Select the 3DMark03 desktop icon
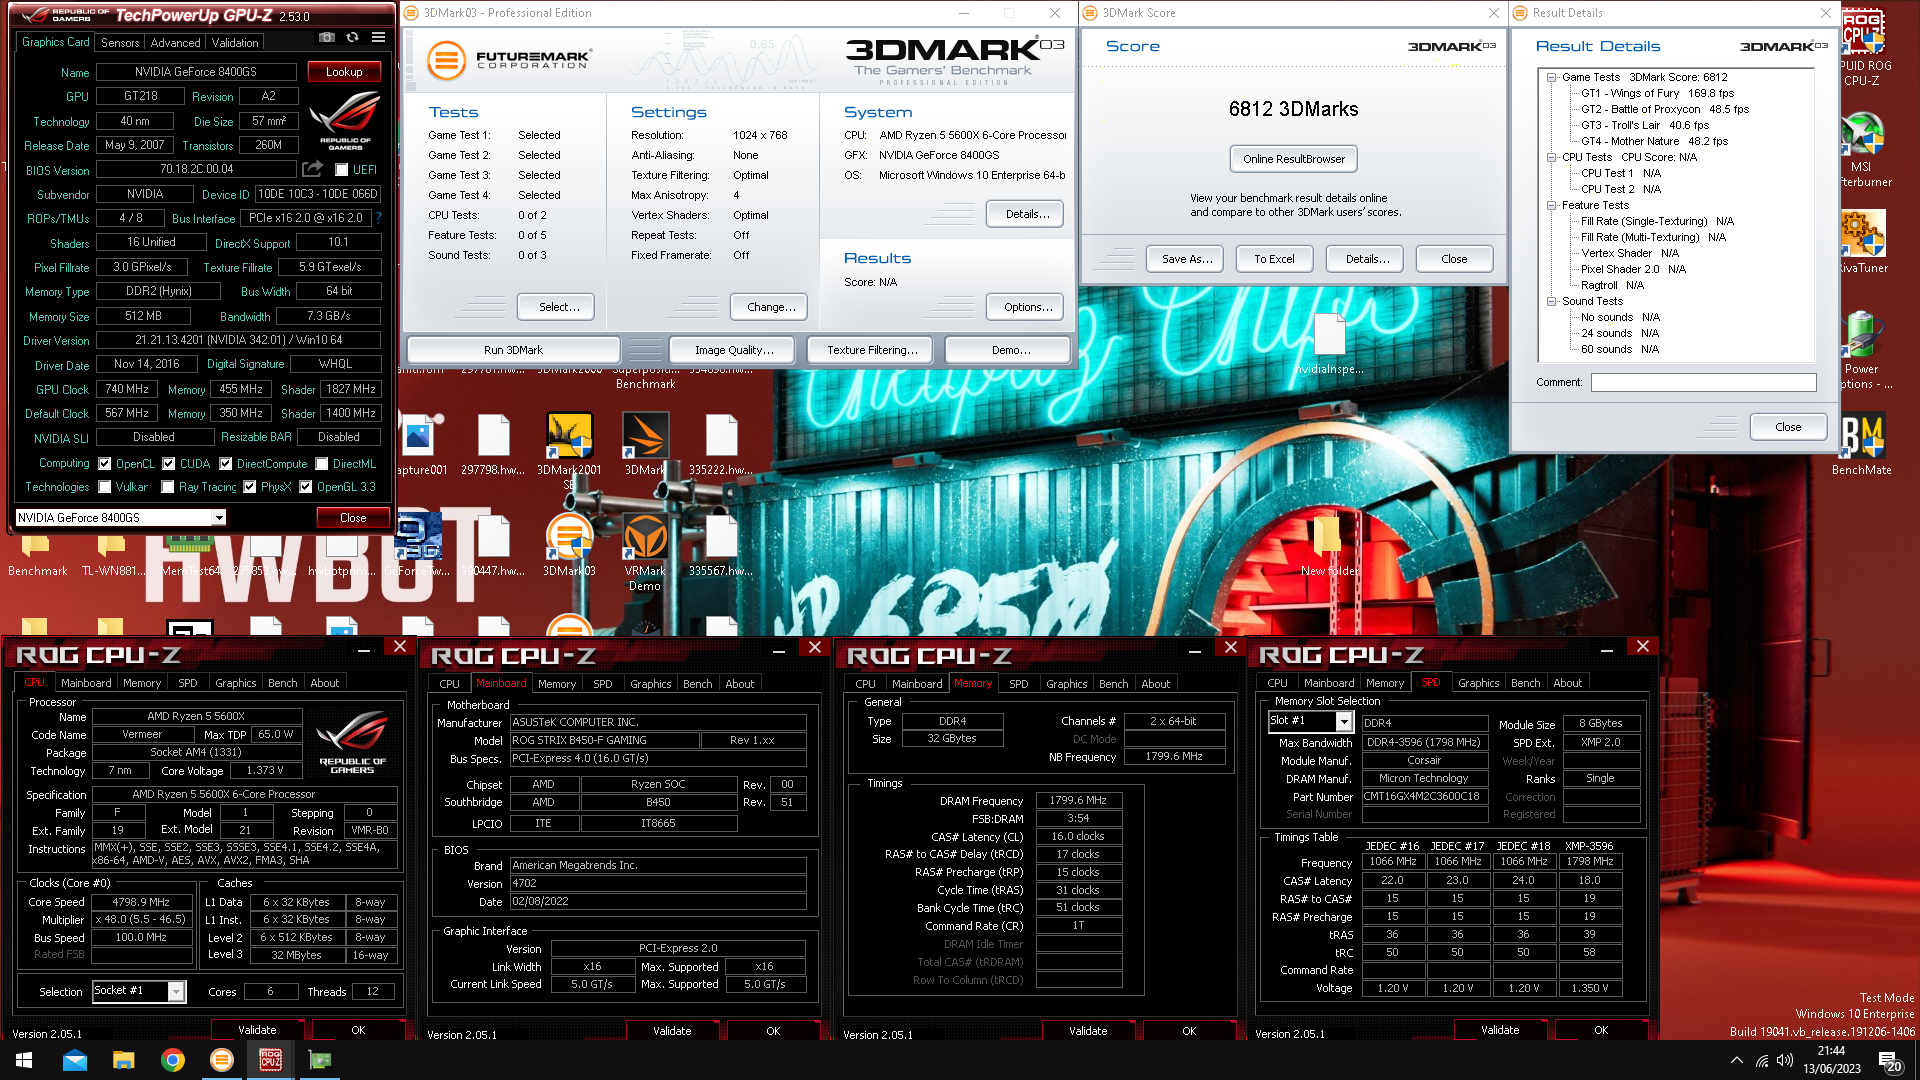Screen dimensions: 1920x1080 569,545
